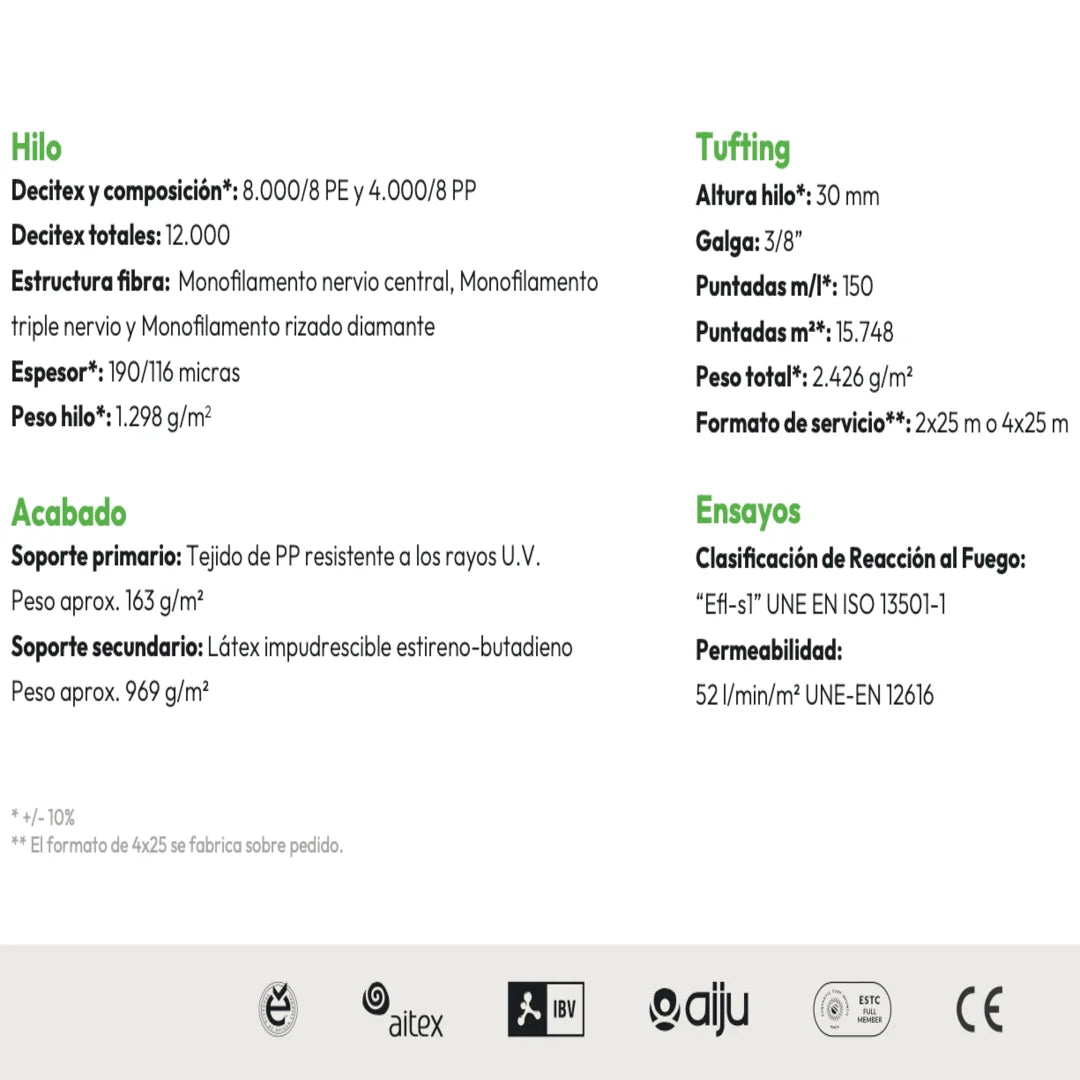Click the Altura hilo label
Screen dimensions: 1080x1080
click(753, 196)
